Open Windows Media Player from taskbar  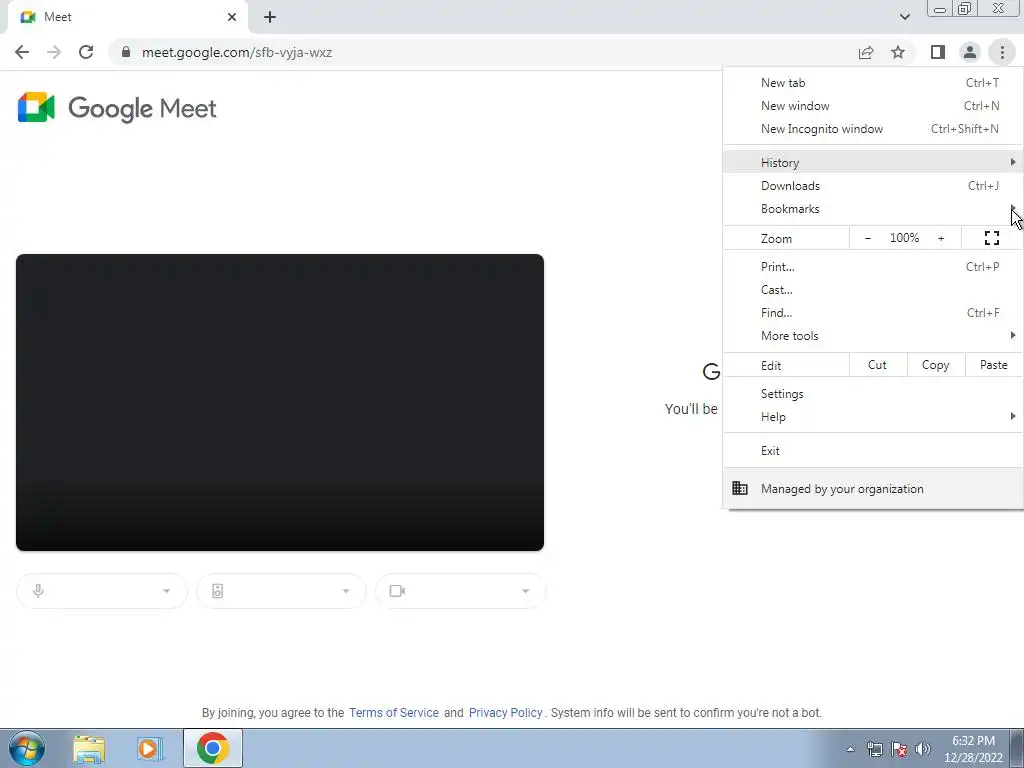pos(150,748)
